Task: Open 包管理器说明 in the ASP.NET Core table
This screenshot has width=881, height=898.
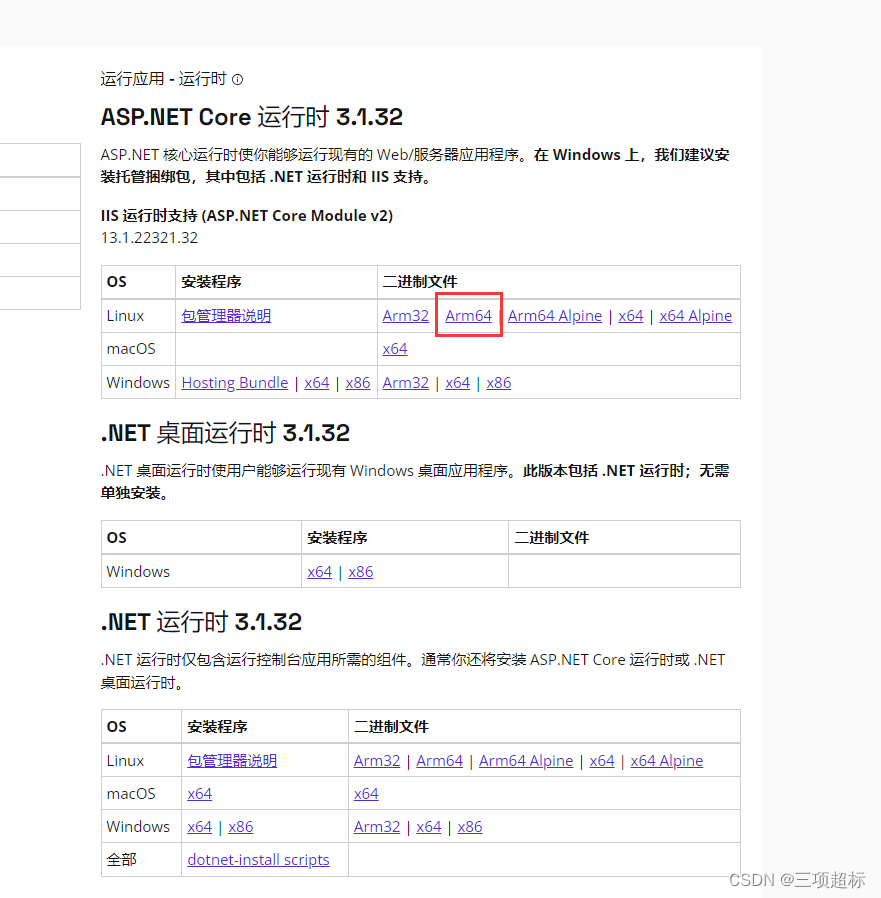Action: pos(230,315)
